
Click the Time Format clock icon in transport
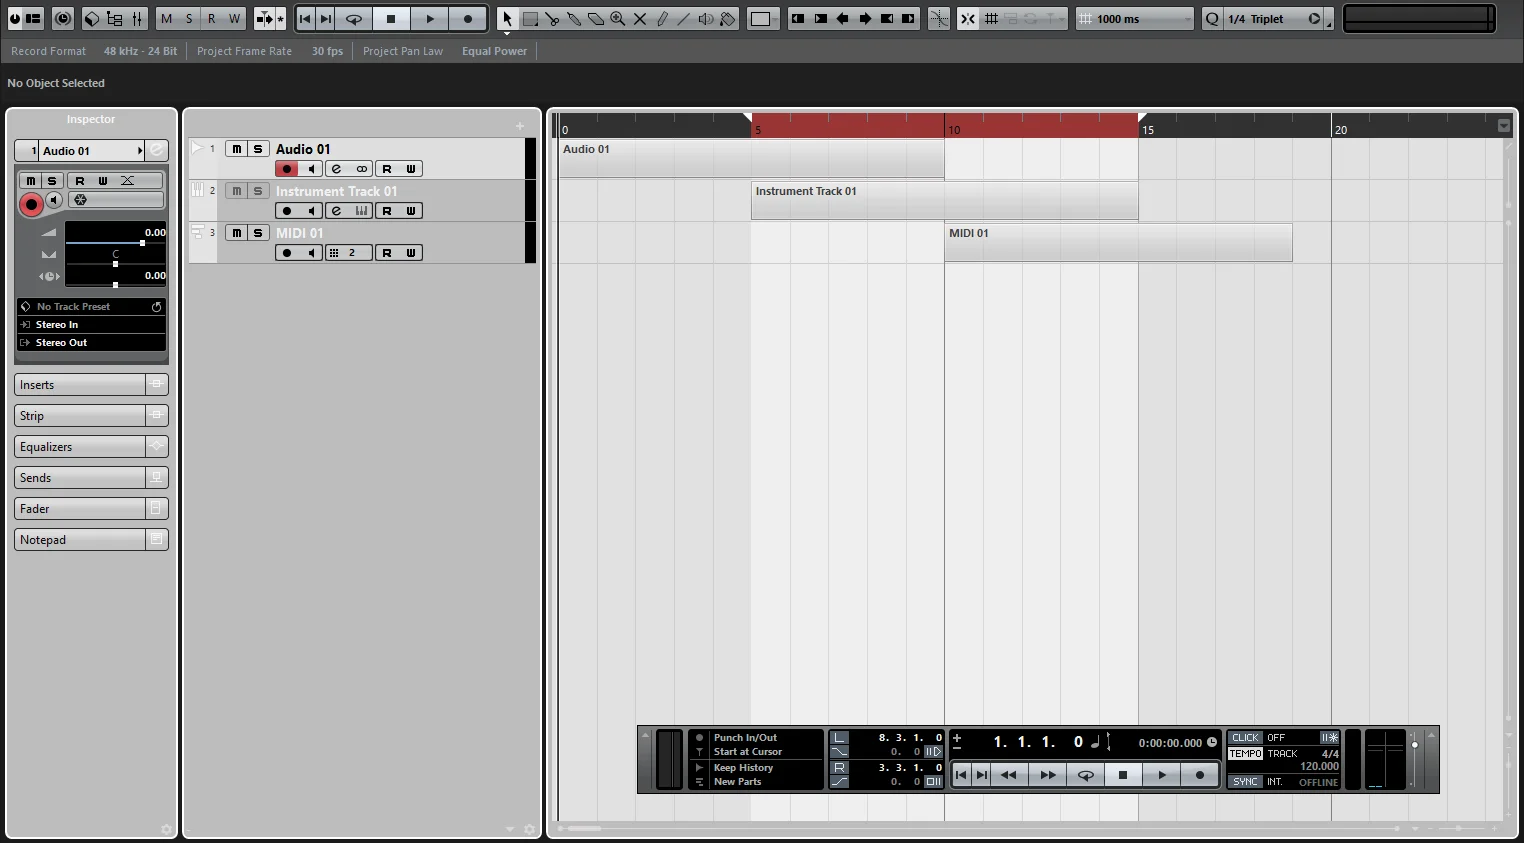click(x=1212, y=742)
